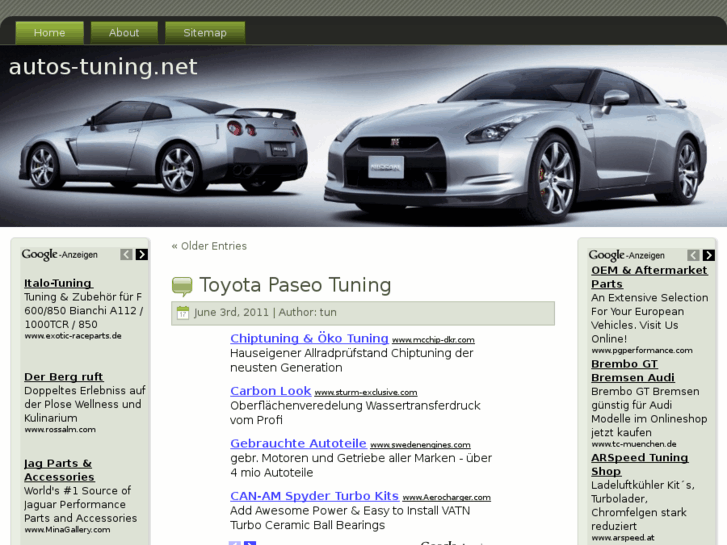Select the Italo-Tuning ad in left sidebar

[x=58, y=283]
